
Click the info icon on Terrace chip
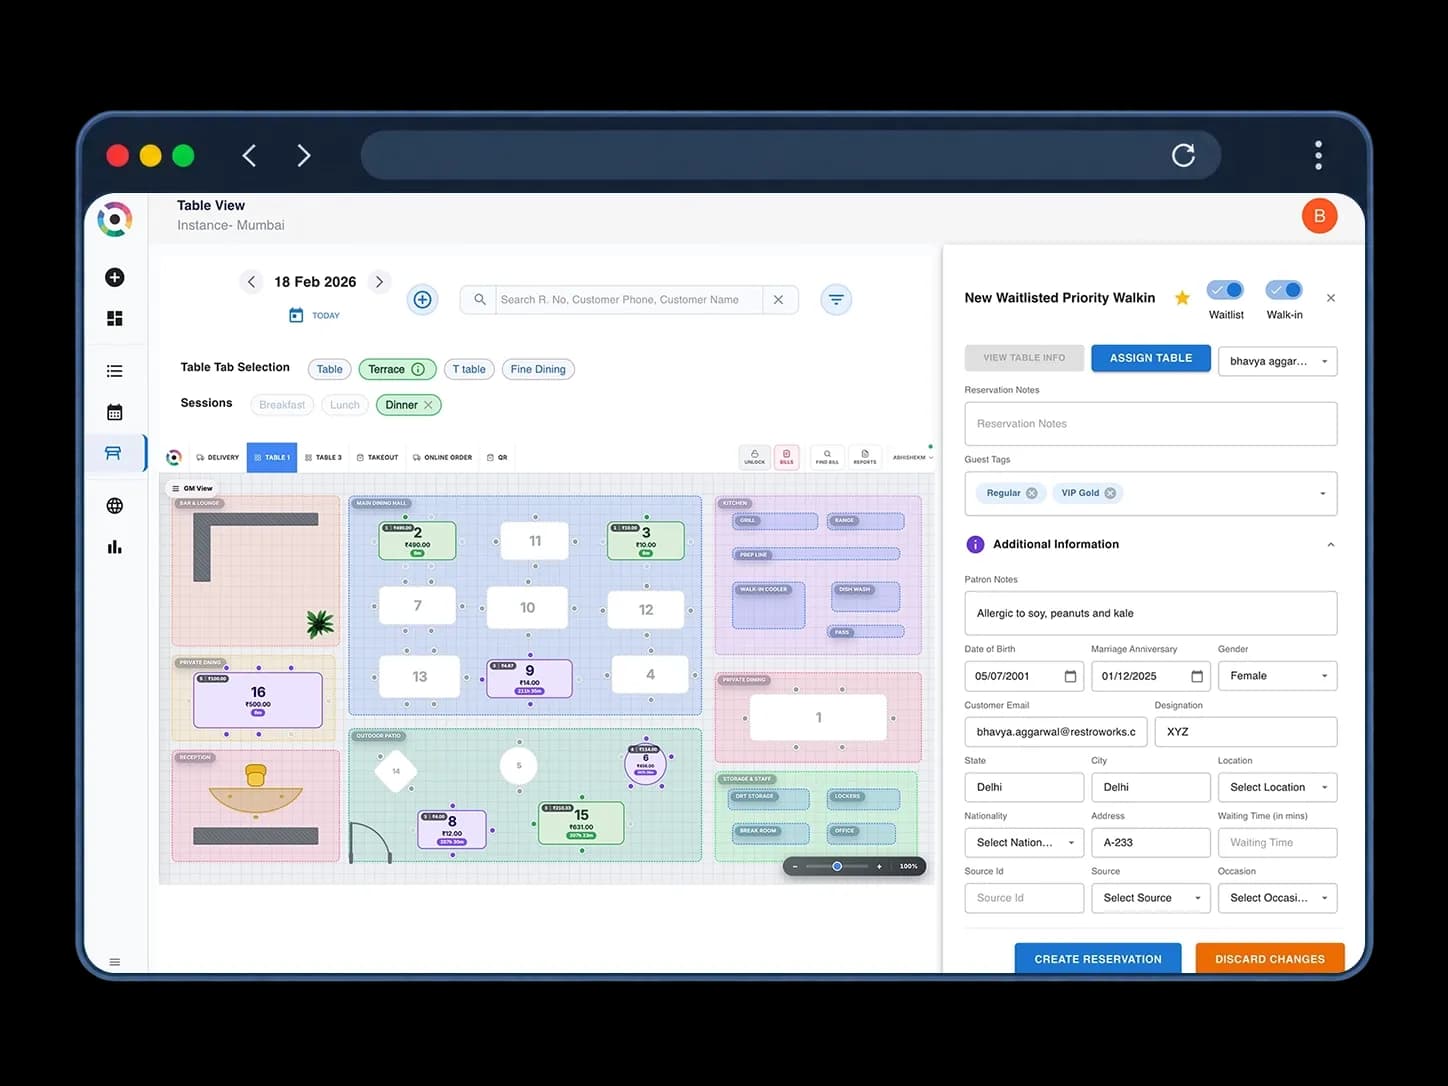418,369
